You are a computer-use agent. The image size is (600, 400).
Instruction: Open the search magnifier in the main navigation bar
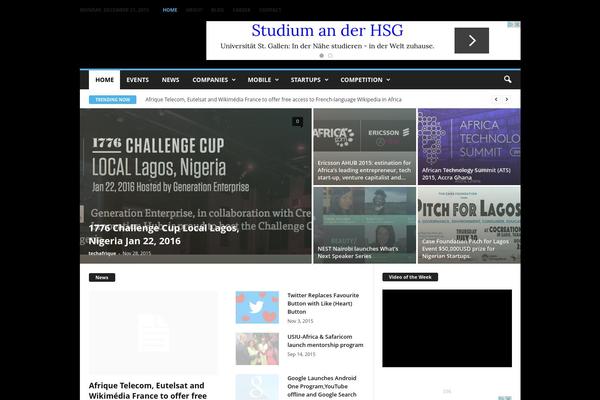(x=507, y=79)
